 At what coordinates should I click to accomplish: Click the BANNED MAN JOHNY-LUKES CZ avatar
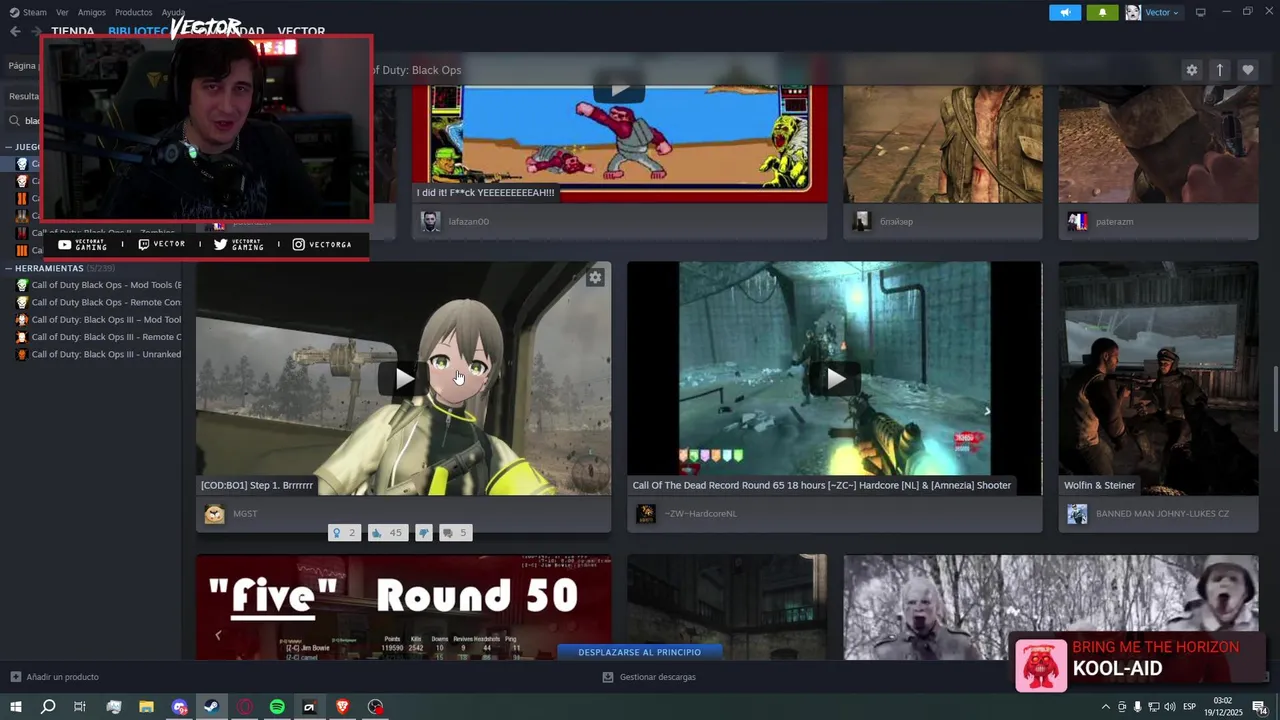click(1077, 514)
